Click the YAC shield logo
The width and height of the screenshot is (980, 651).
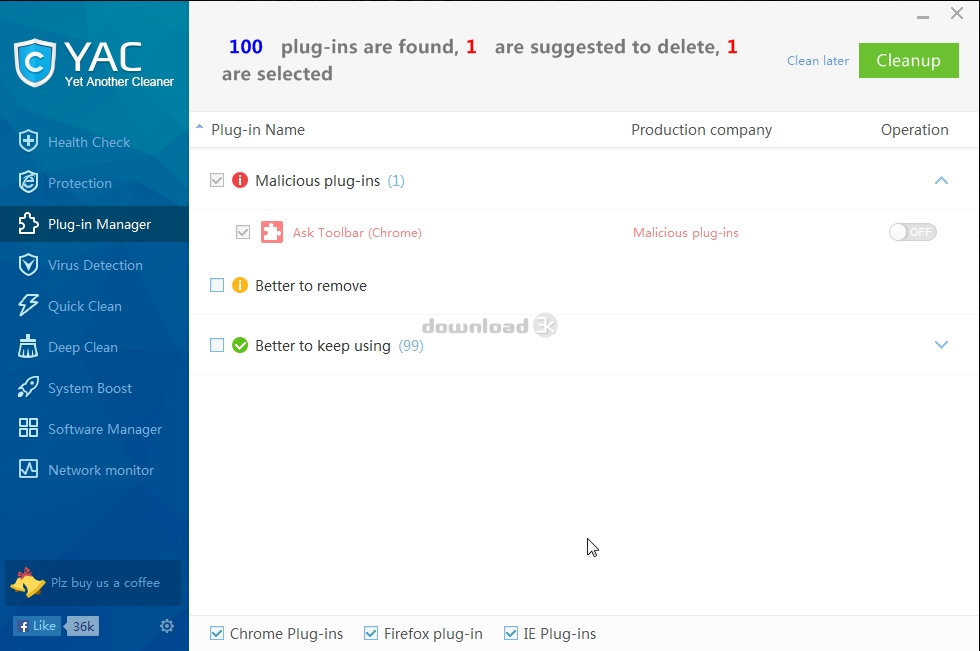click(x=35, y=62)
